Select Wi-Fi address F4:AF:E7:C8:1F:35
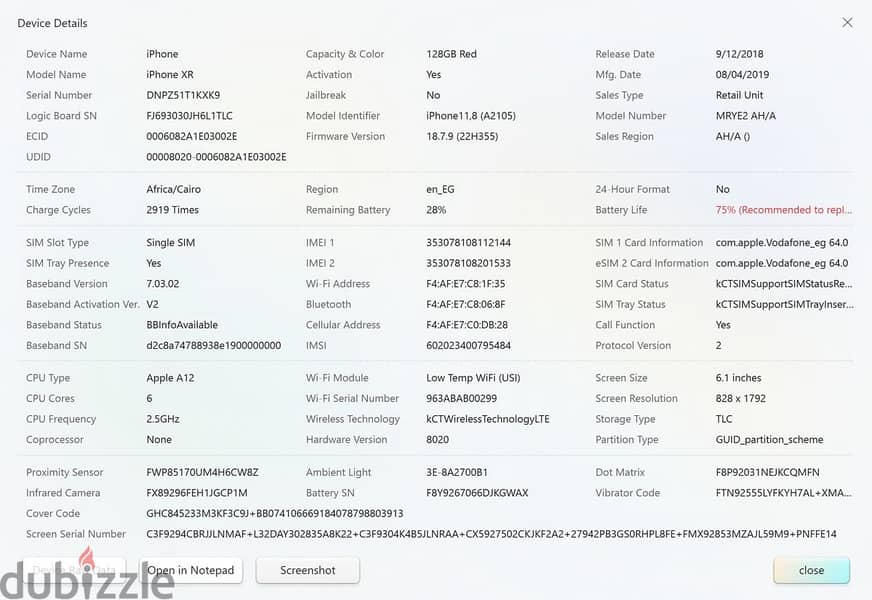 465,284
